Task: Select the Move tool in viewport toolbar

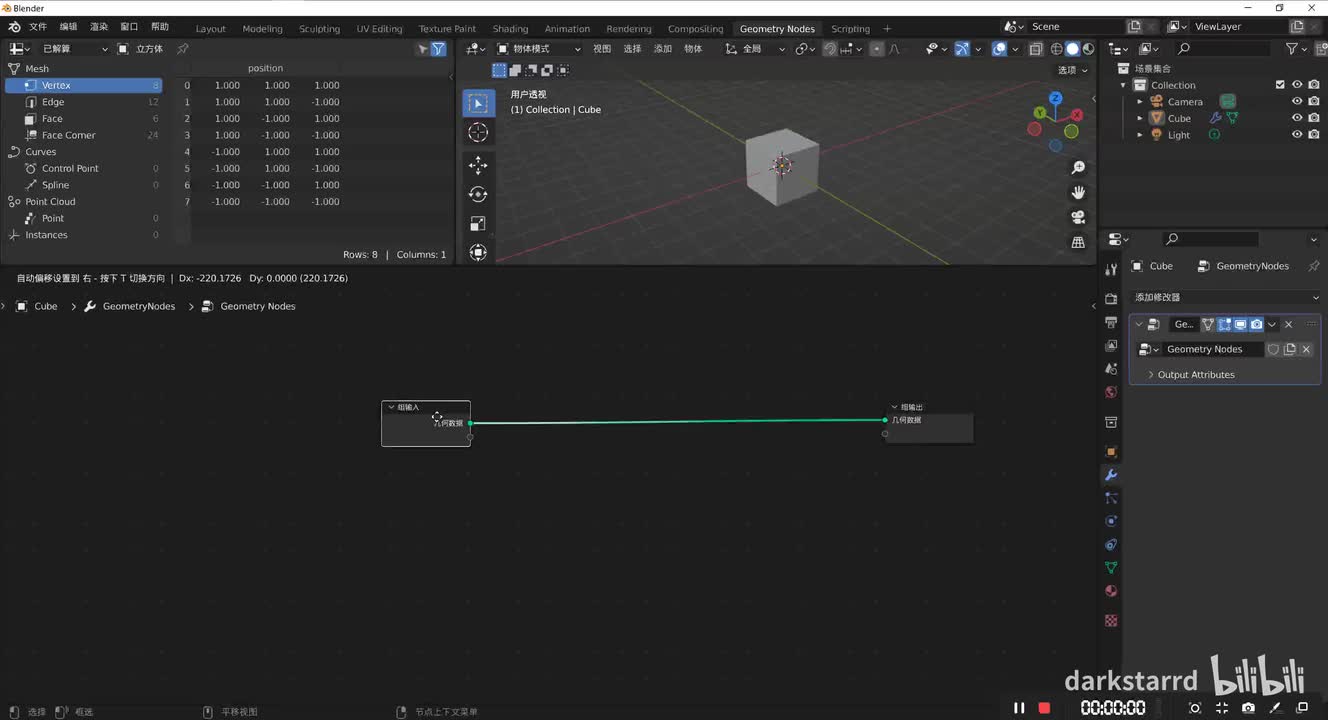Action: coord(478,164)
